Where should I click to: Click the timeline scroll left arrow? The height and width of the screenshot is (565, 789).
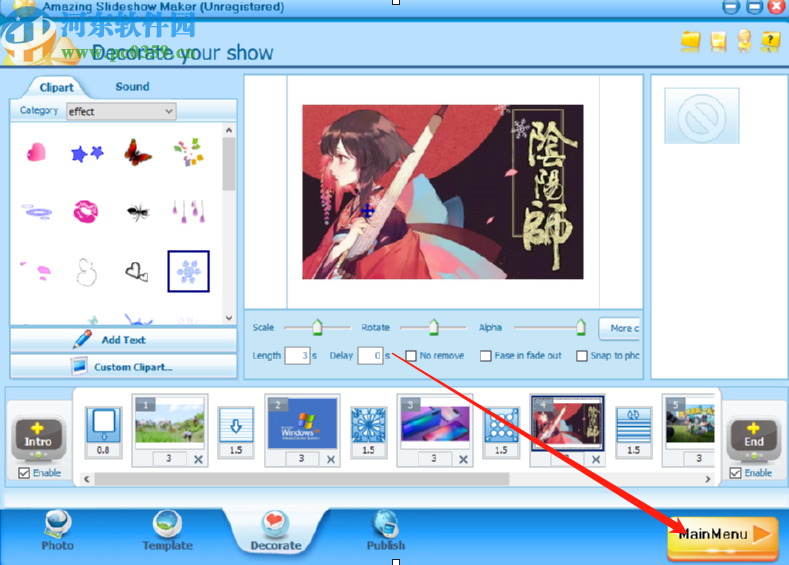click(x=87, y=479)
